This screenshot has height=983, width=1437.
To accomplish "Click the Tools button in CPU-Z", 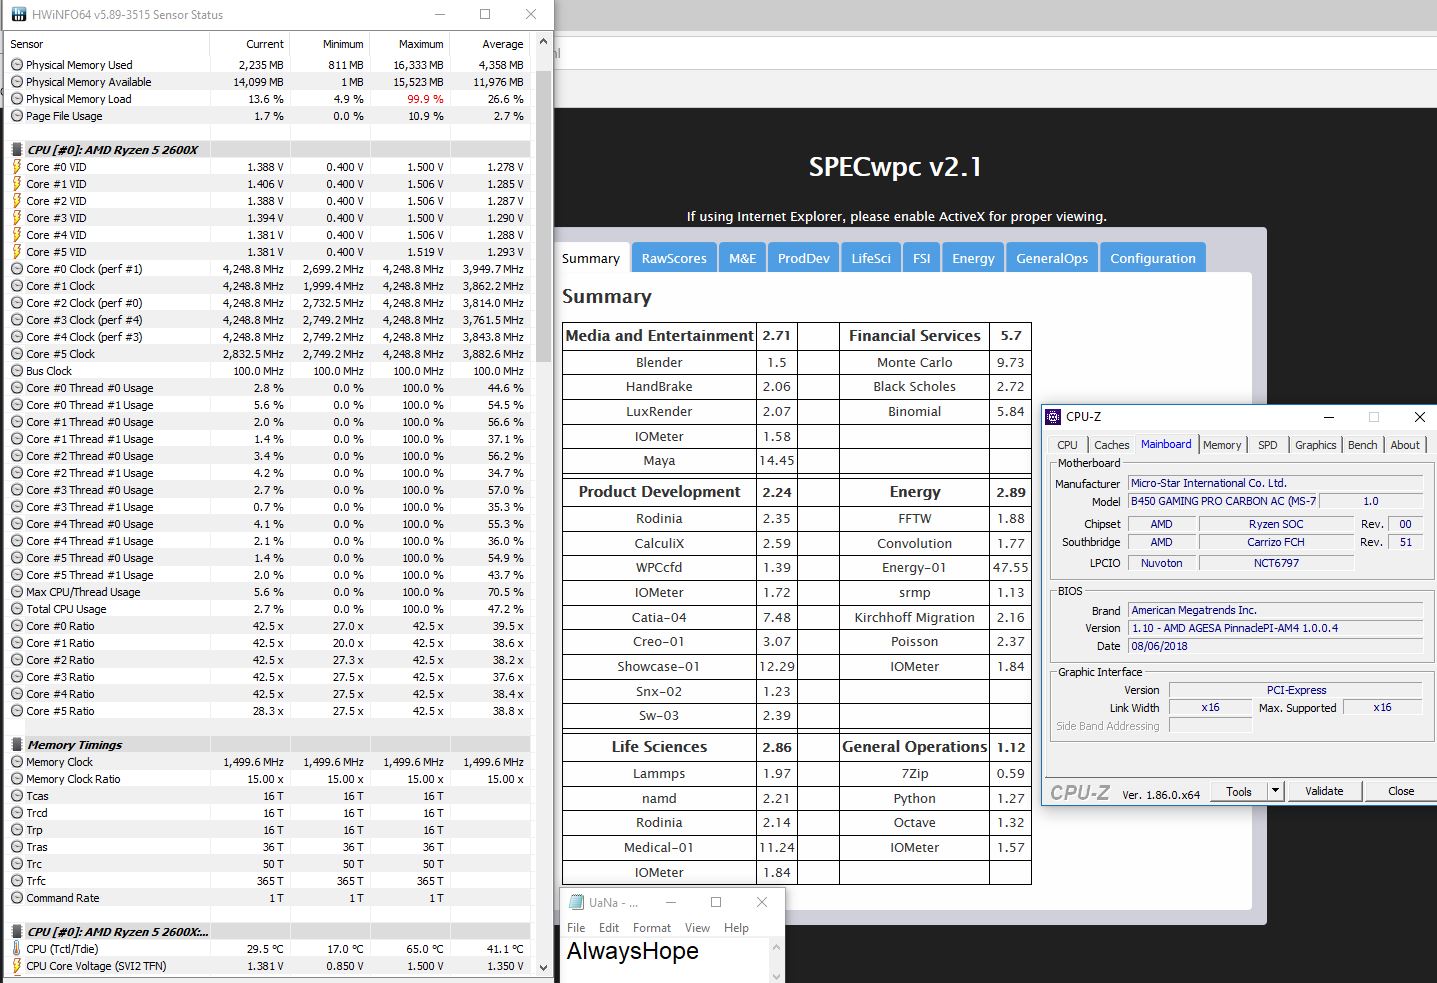I will coord(1239,791).
